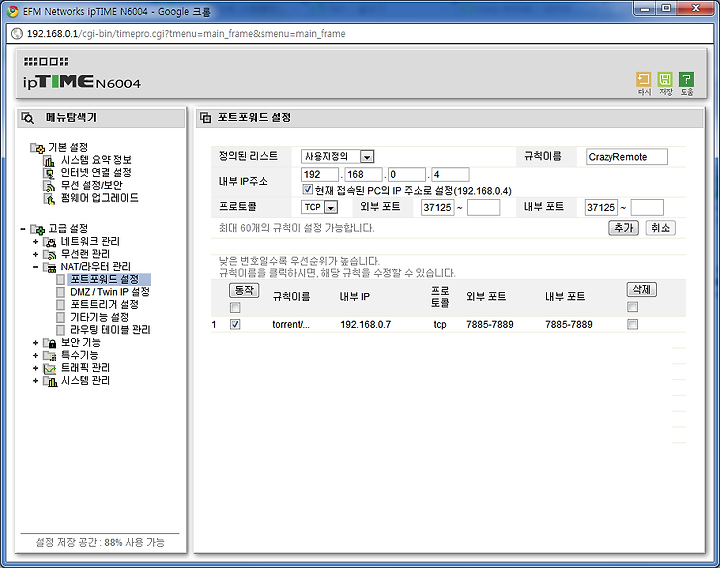Click the 동작 button

coord(244,290)
